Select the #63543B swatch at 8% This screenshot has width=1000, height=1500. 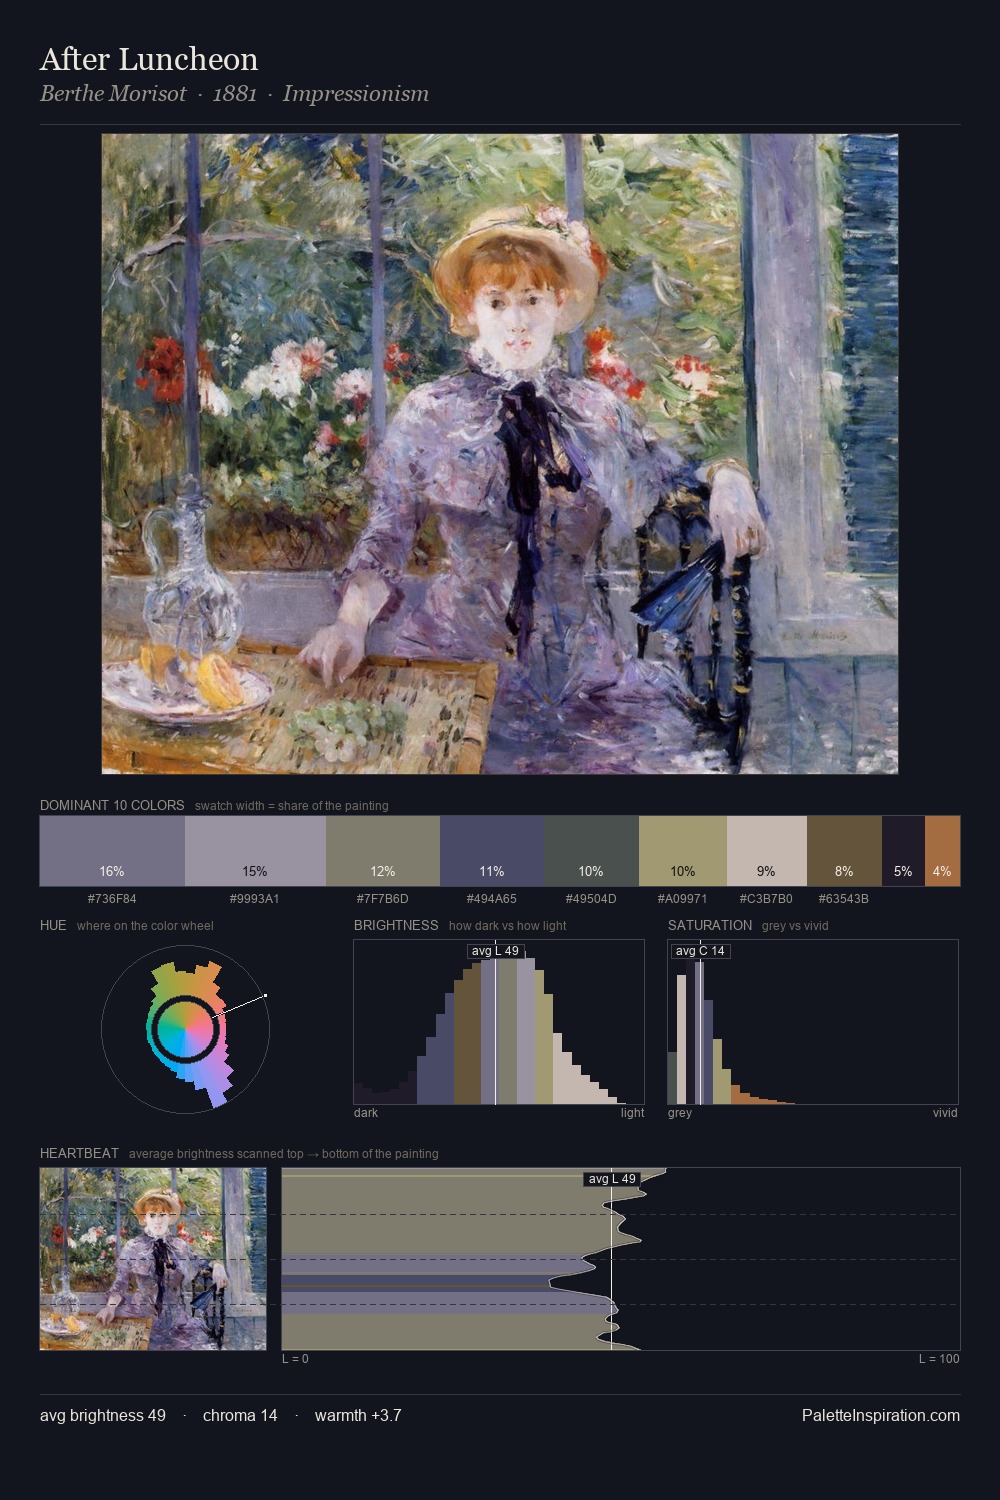pos(844,851)
